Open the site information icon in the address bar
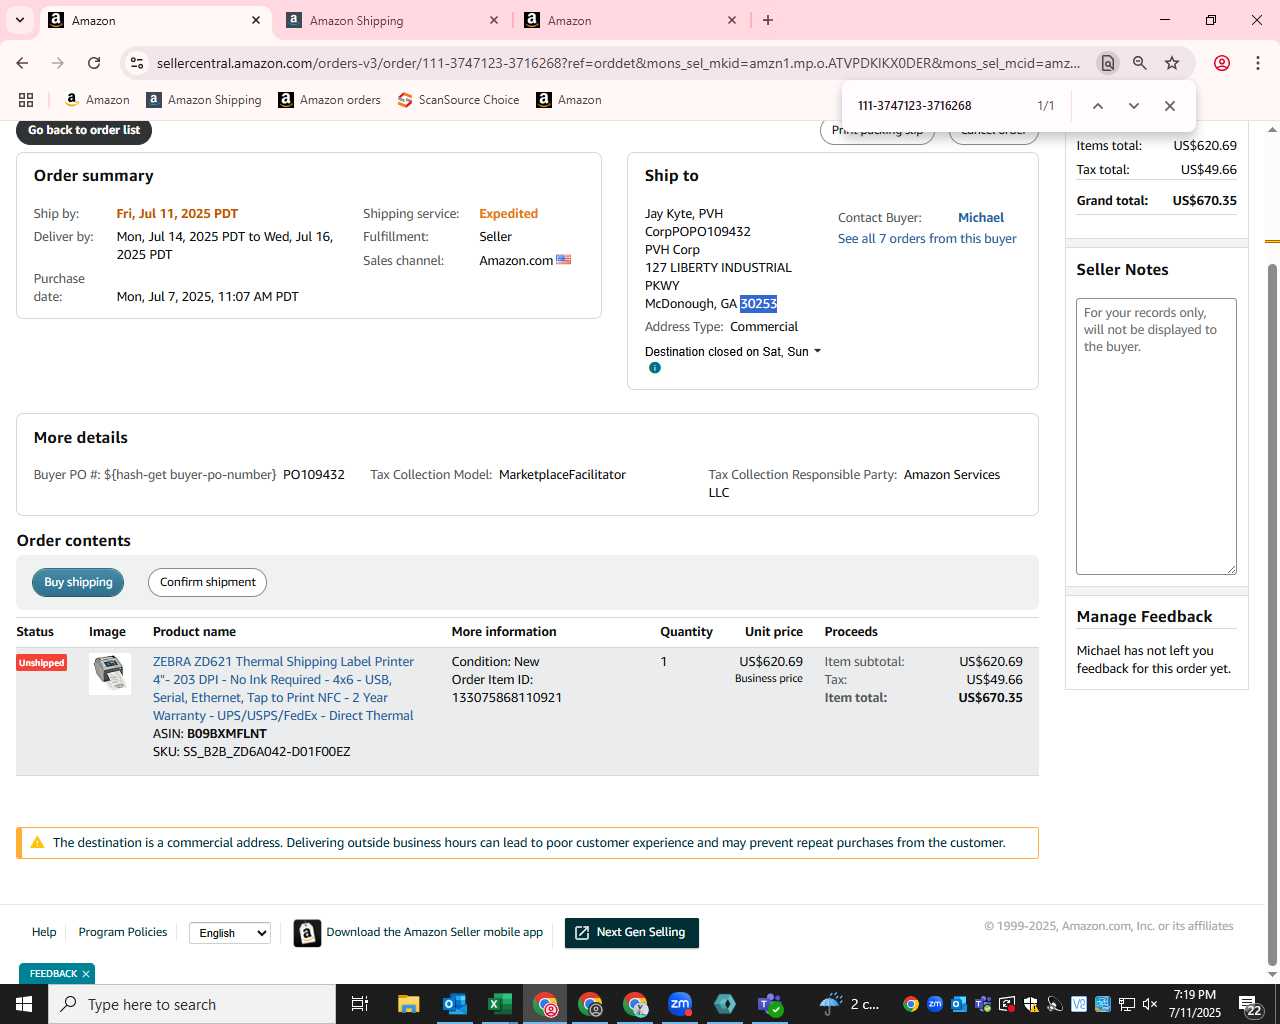The height and width of the screenshot is (1024, 1280). tap(137, 63)
